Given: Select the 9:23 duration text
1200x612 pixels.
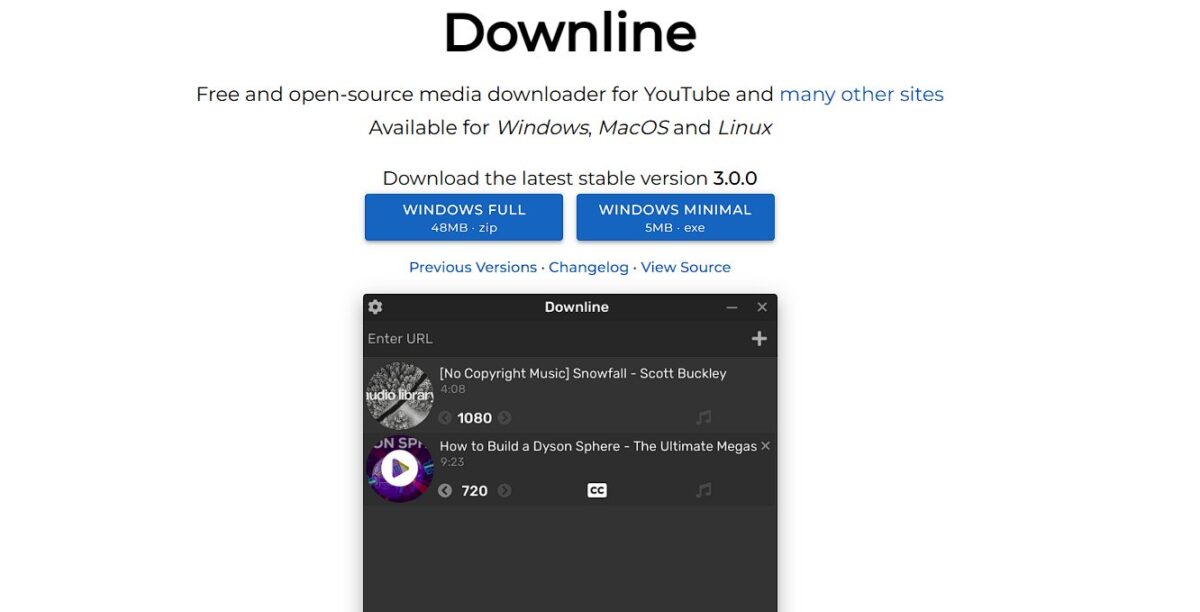Looking at the screenshot, I should click(x=453, y=462).
